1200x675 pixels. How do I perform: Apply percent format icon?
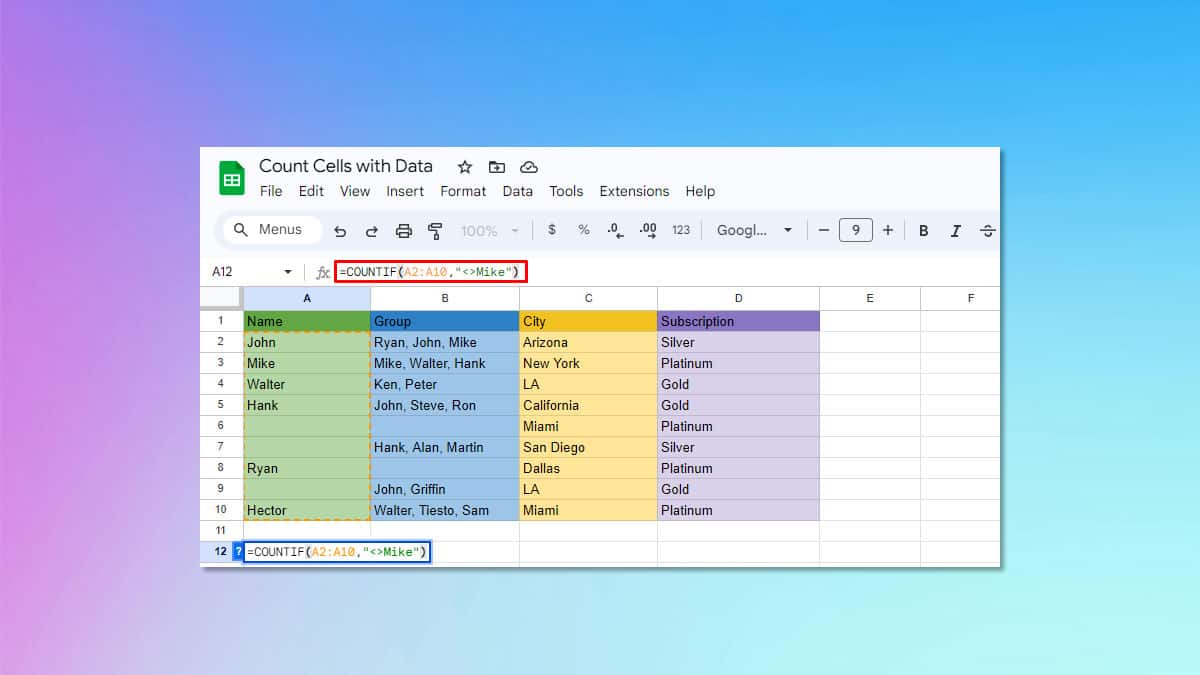[583, 230]
